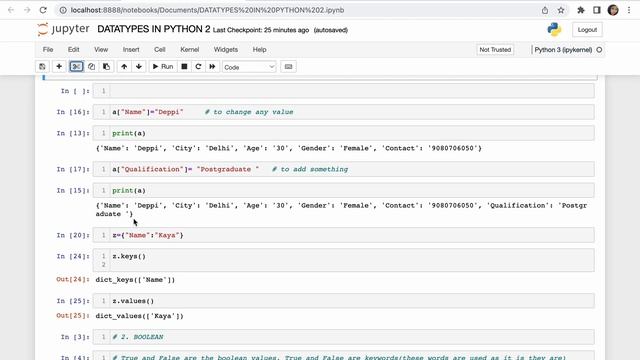Image resolution: width=640 pixels, height=360 pixels.
Task: Click output dict_values(['Kaya'])
Action: coord(140,316)
